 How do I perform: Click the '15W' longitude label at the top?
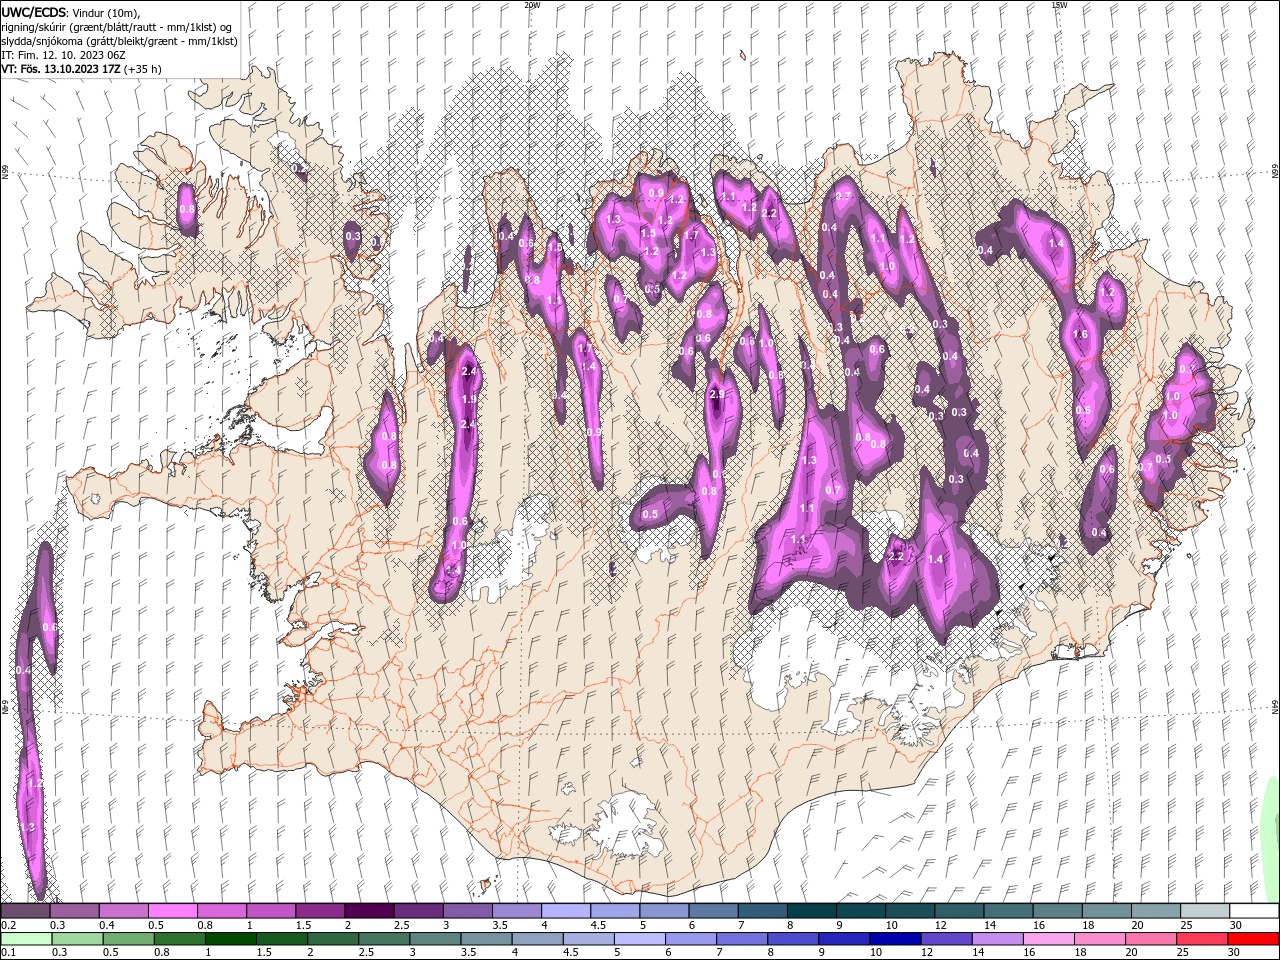pos(1059,5)
